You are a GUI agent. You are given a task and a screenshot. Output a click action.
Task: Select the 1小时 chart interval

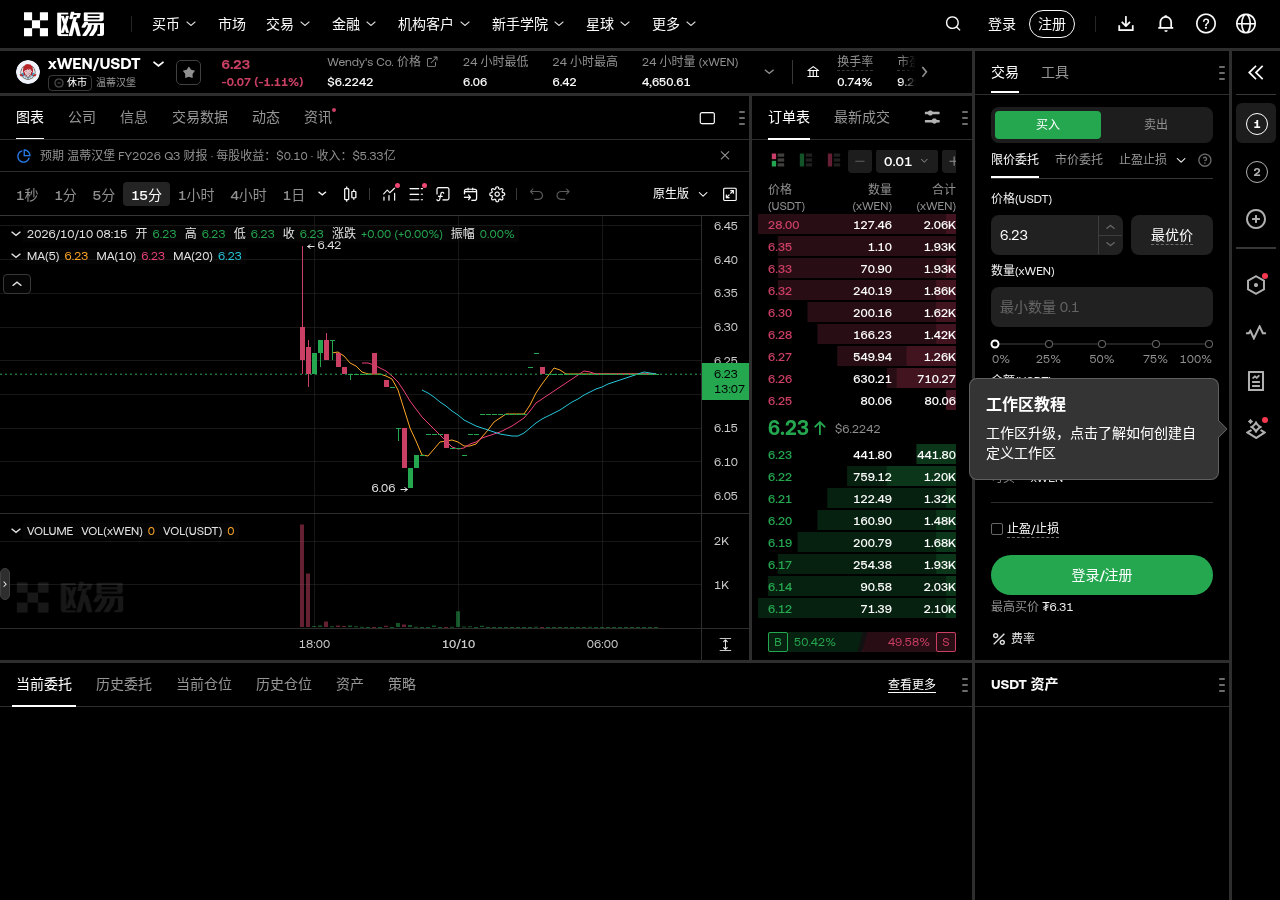pyautogui.click(x=196, y=195)
